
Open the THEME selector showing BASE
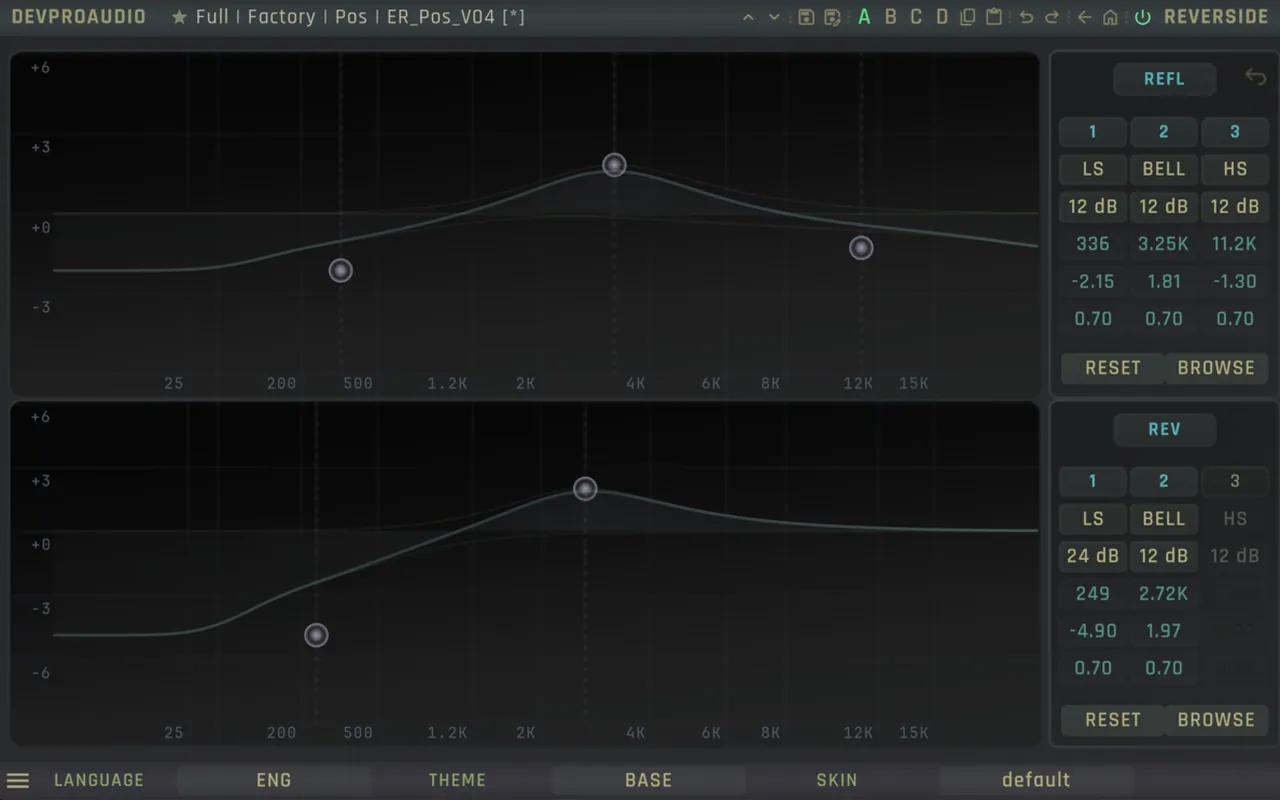click(x=648, y=780)
